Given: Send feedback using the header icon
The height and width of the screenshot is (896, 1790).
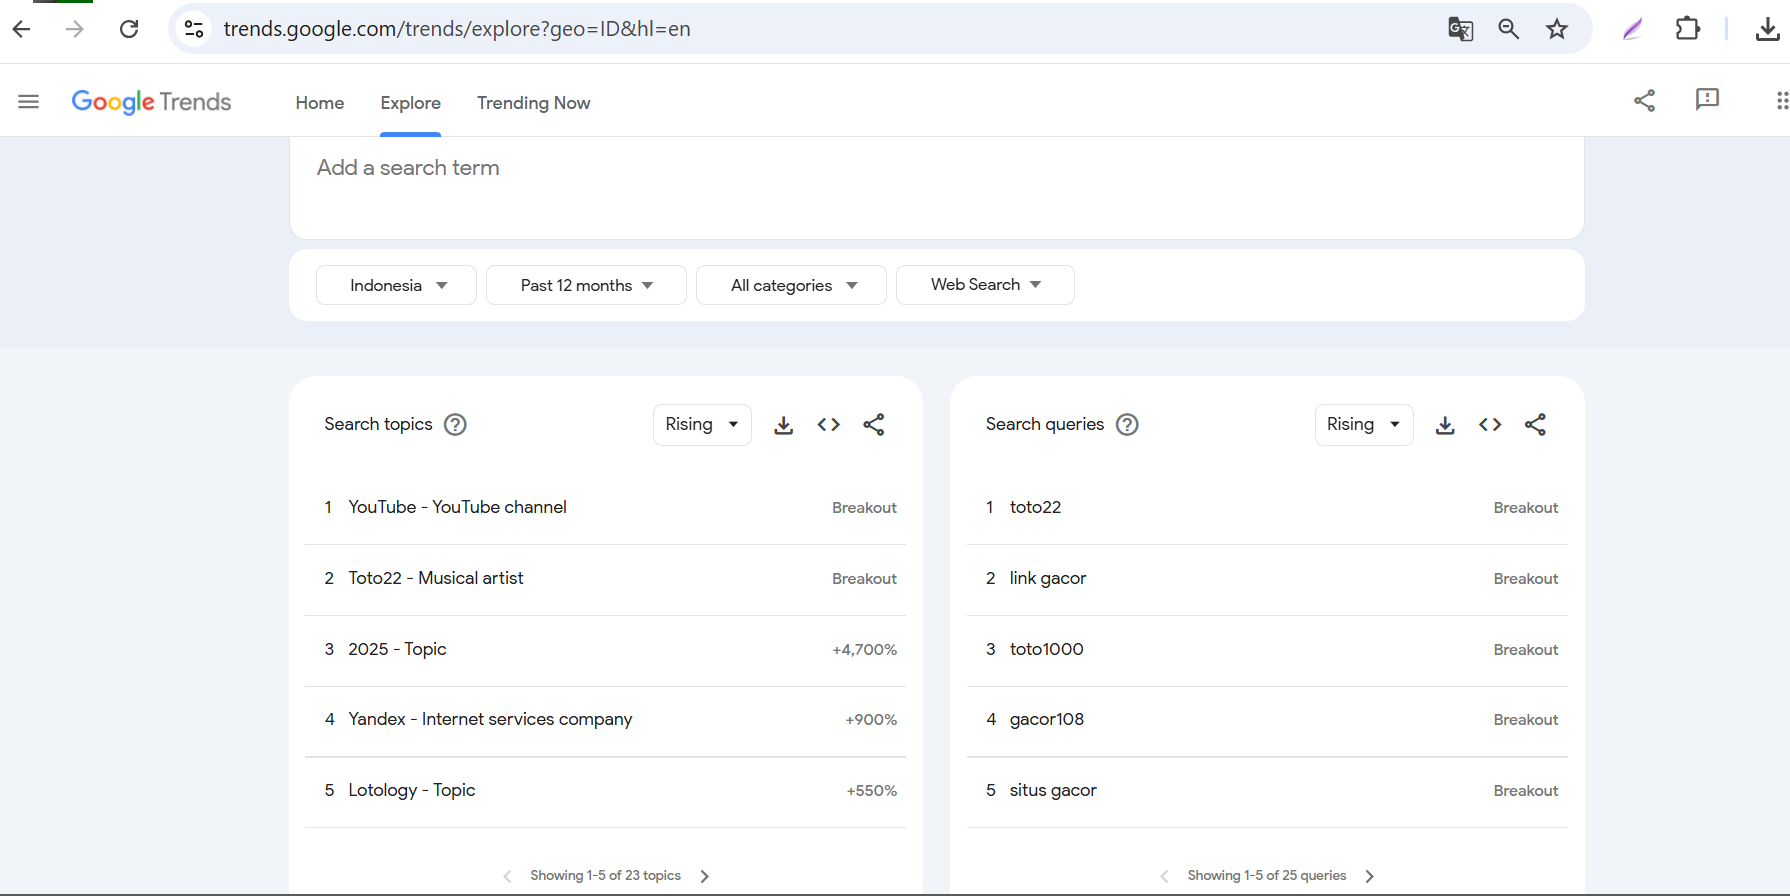Looking at the screenshot, I should tap(1707, 99).
